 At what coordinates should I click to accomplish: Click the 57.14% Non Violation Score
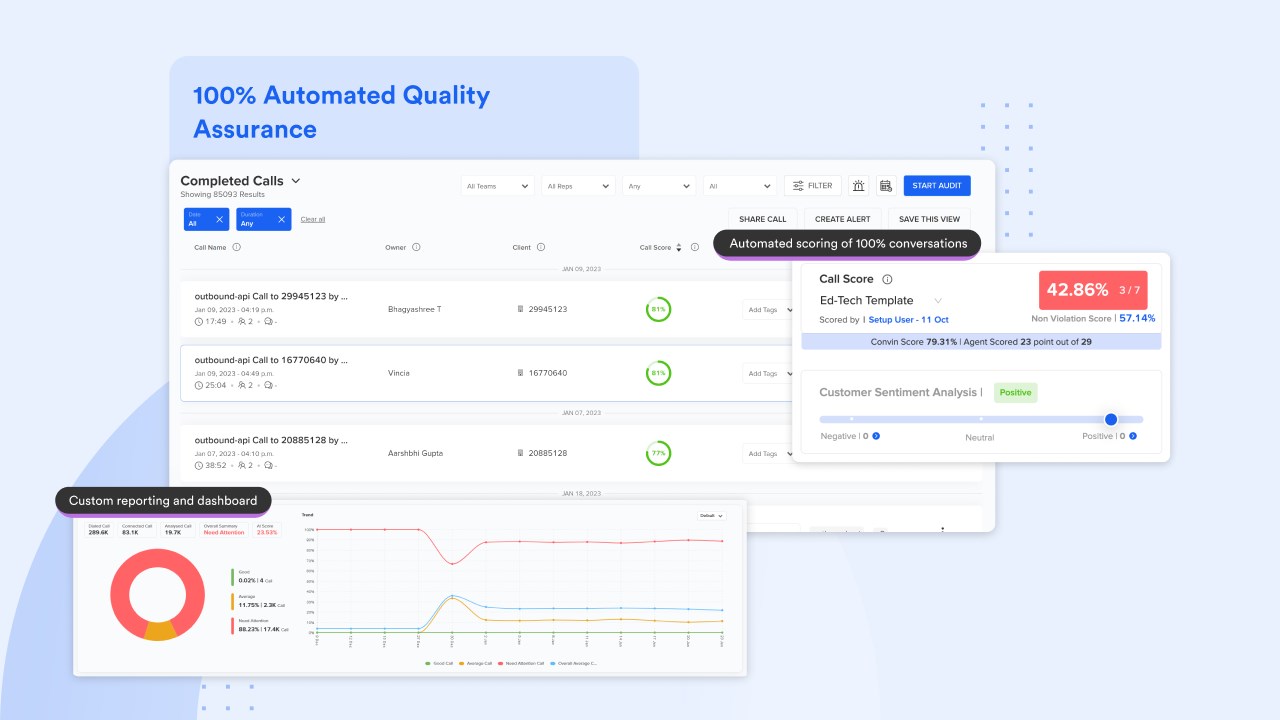click(1137, 318)
